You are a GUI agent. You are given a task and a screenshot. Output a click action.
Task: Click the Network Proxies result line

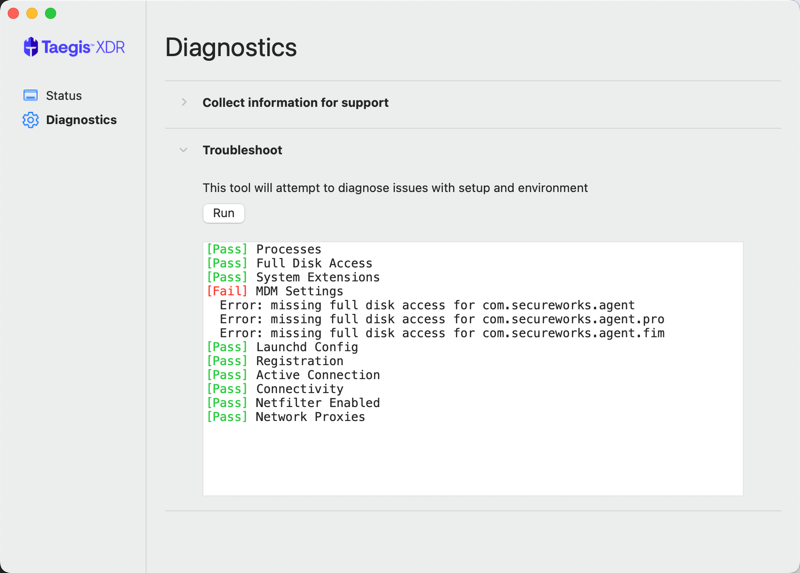[x=286, y=417]
